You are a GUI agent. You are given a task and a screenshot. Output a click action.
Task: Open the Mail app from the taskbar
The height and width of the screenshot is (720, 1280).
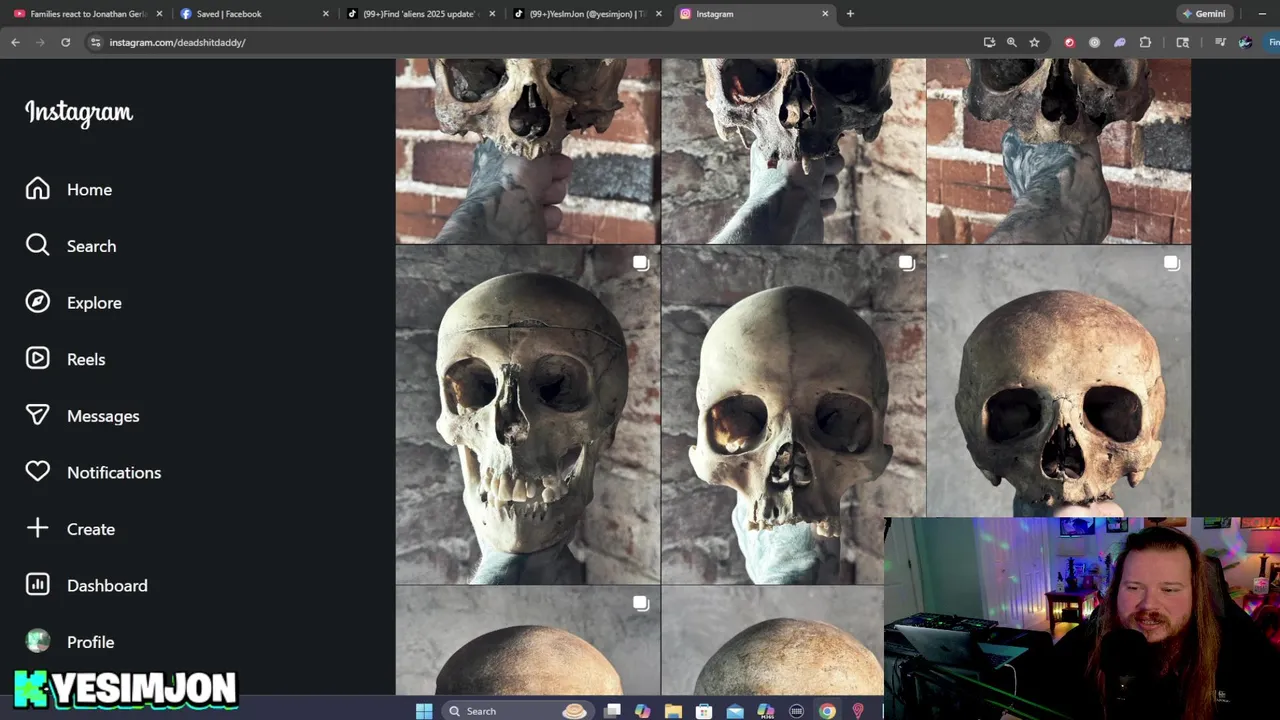[735, 711]
